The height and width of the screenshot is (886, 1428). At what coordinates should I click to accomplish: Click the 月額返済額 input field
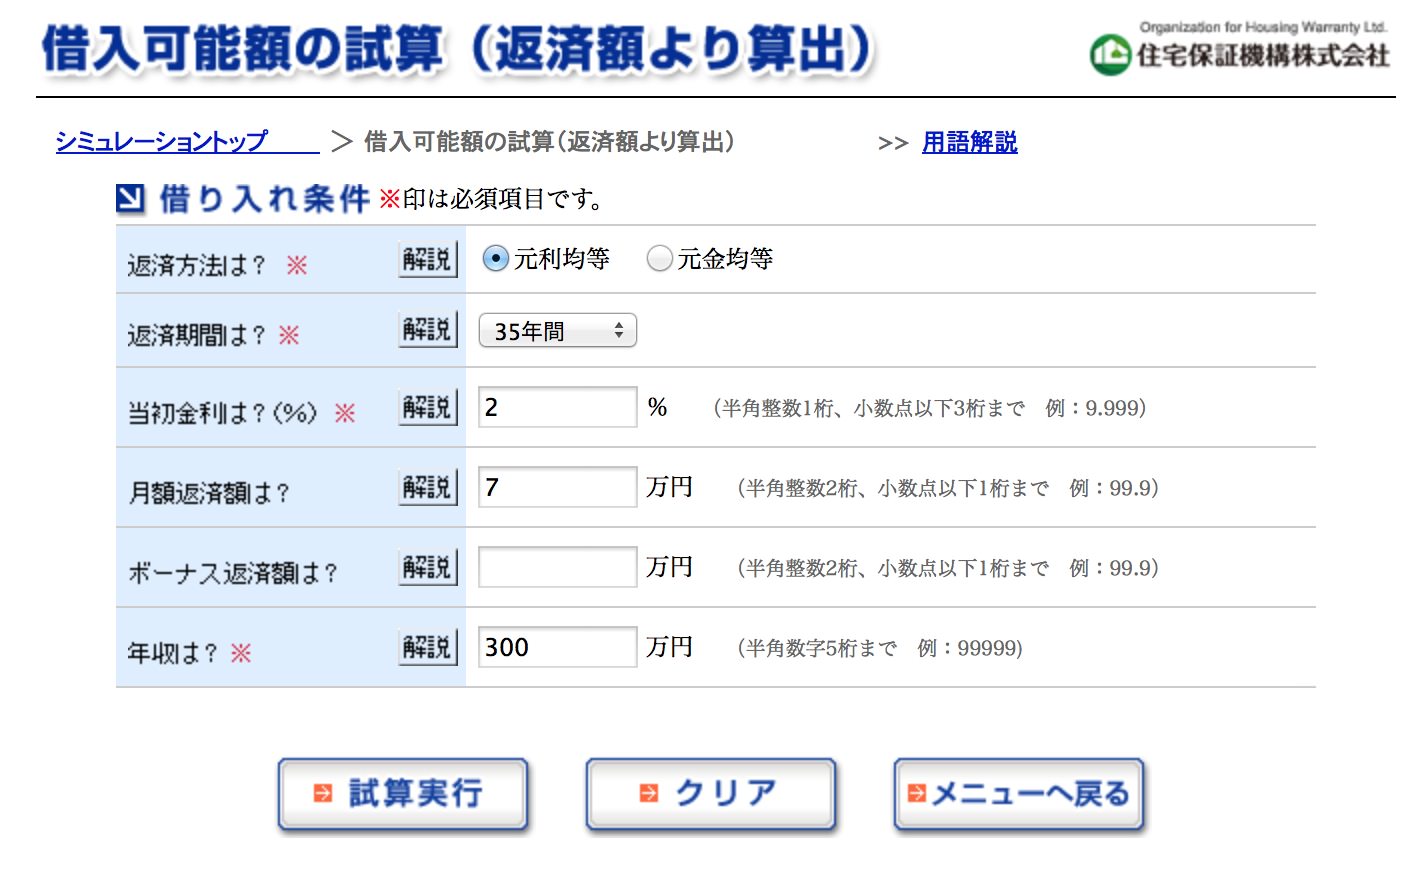click(557, 487)
